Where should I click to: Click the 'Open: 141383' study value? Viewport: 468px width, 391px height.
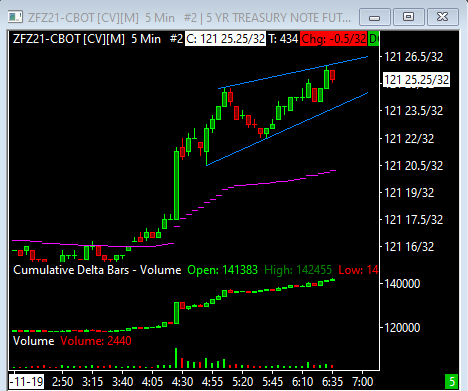pyautogui.click(x=222, y=270)
